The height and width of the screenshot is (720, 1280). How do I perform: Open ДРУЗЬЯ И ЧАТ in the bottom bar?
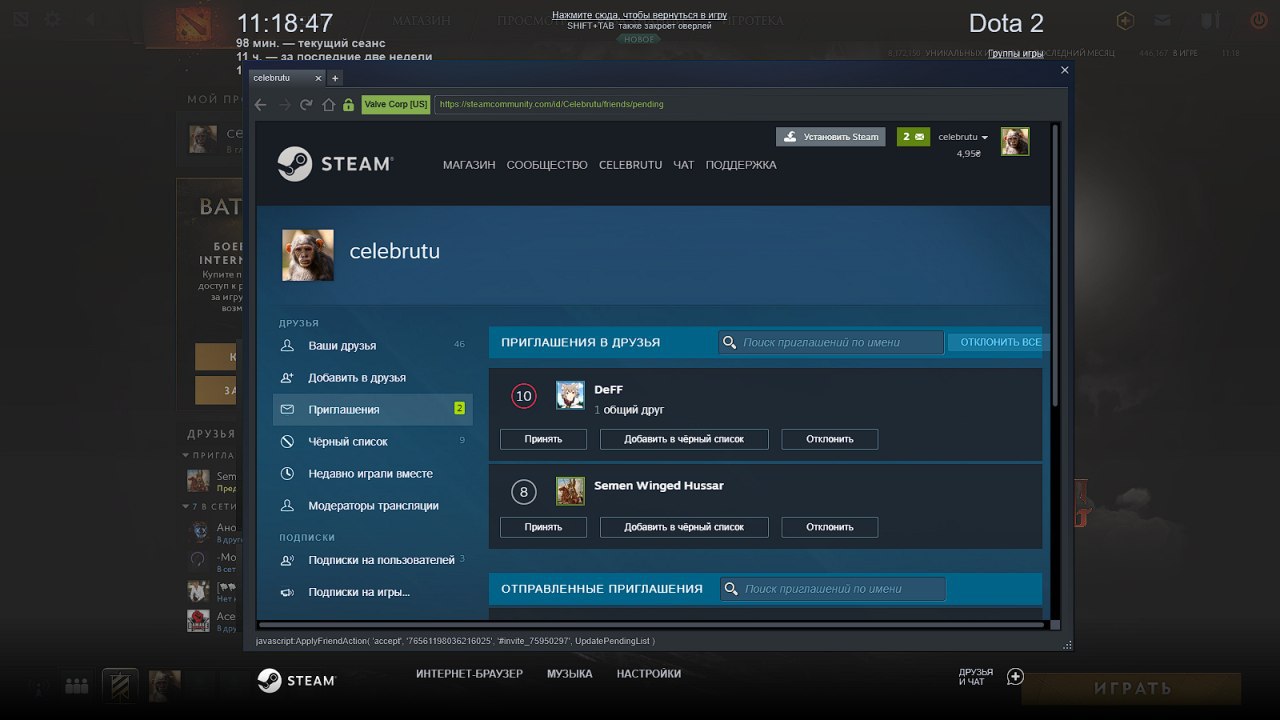[976, 677]
